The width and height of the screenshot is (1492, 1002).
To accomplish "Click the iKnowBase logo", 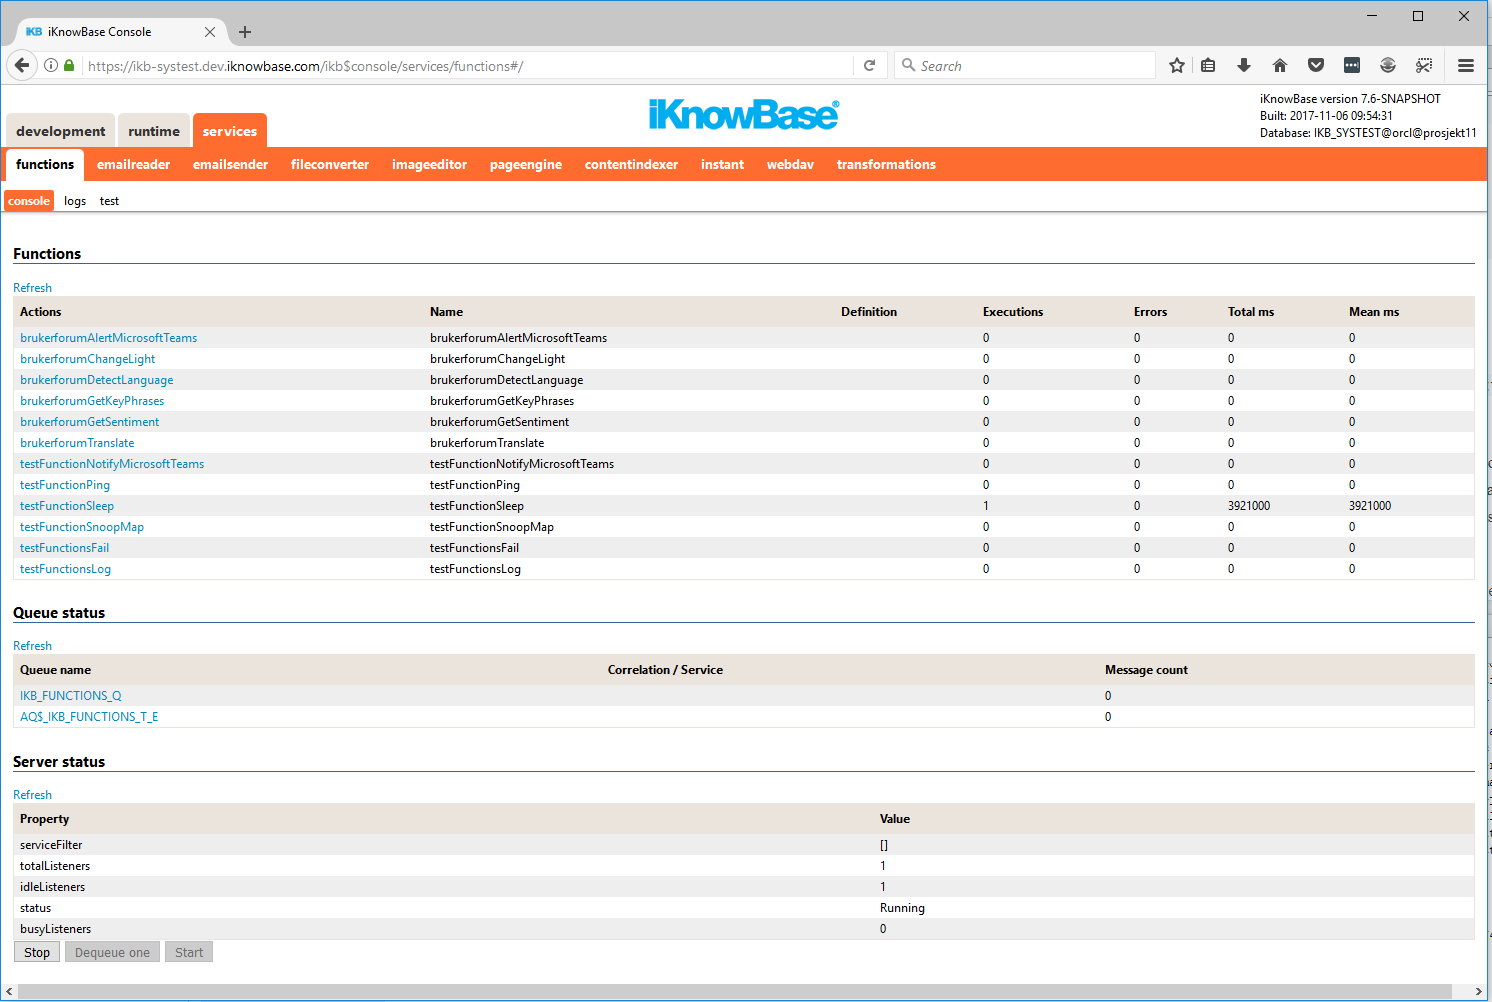I will pyautogui.click(x=744, y=114).
